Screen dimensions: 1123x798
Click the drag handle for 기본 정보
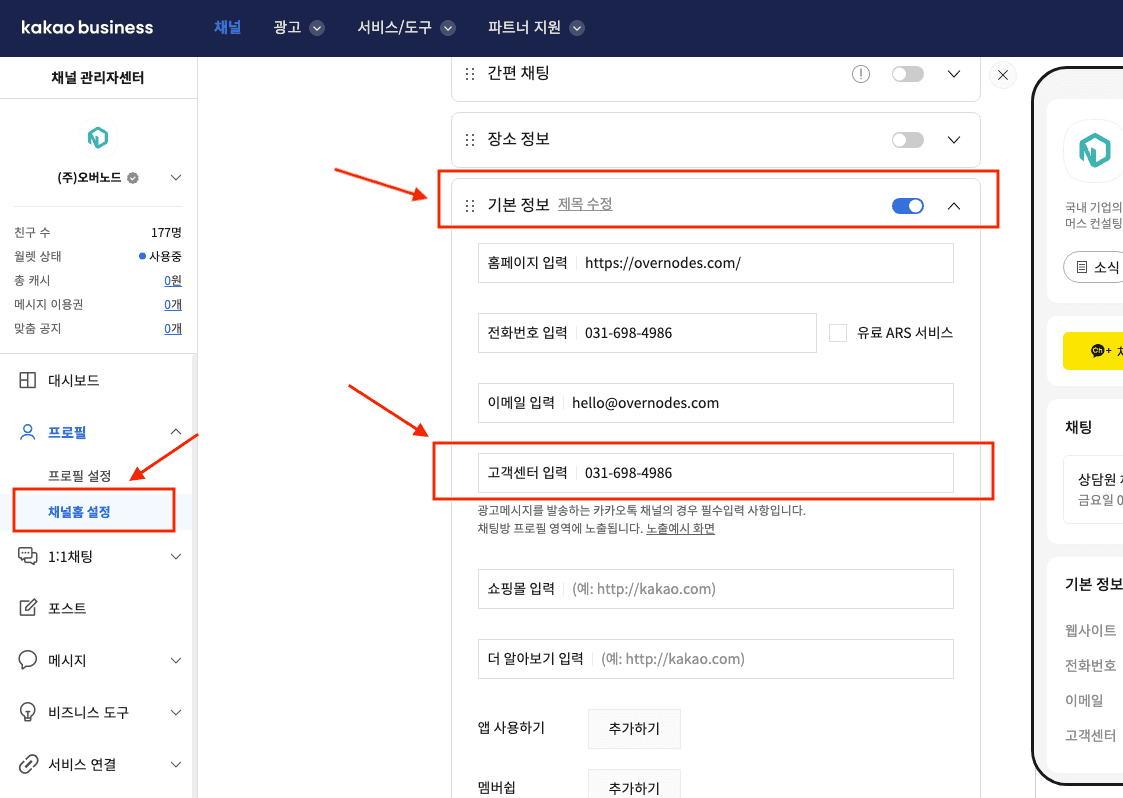[470, 206]
